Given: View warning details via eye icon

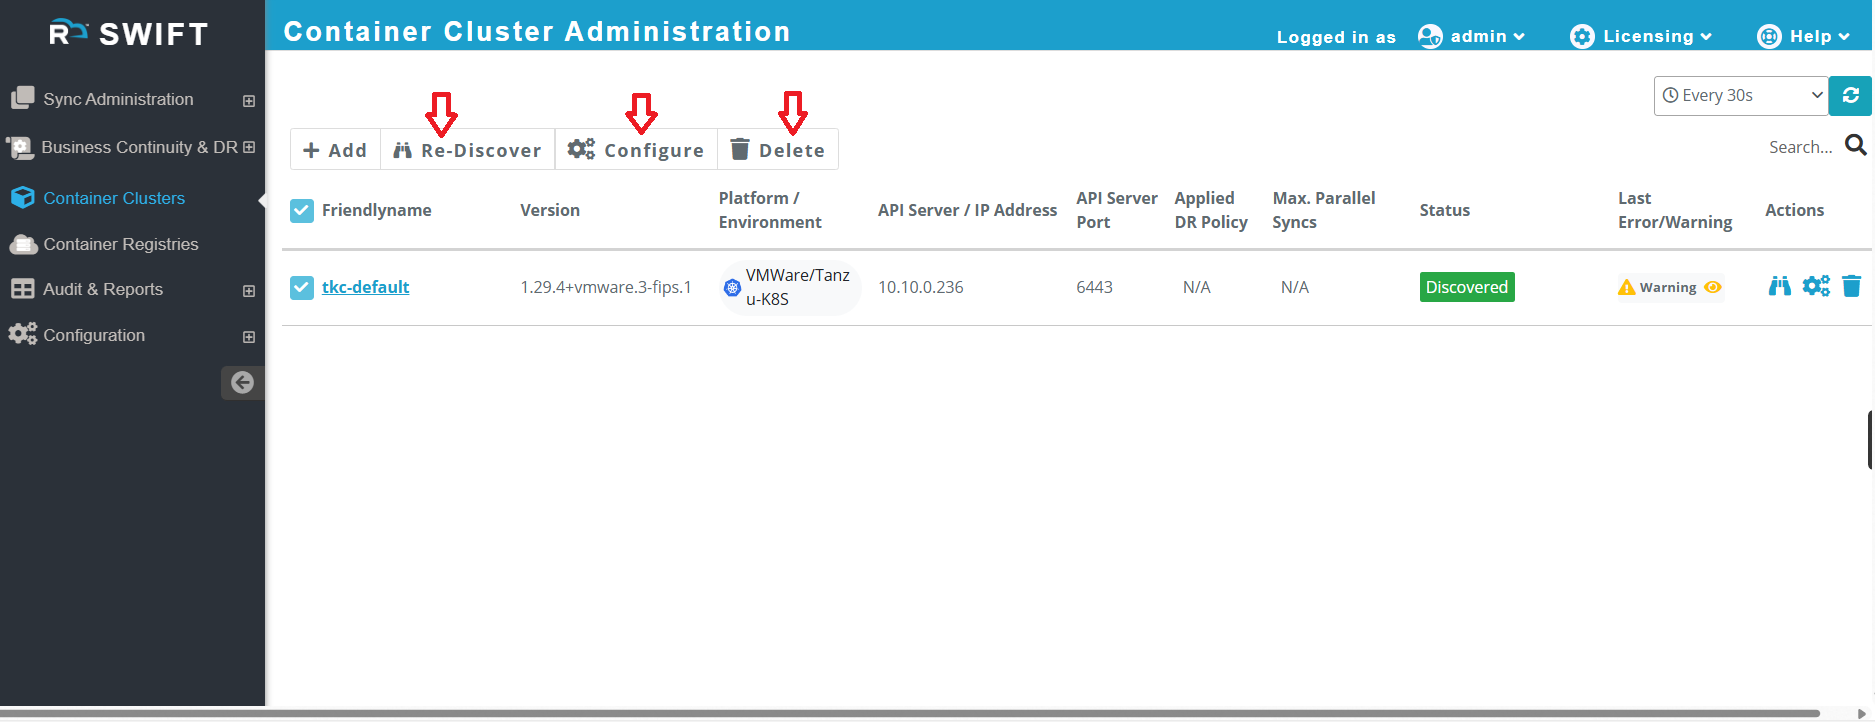Looking at the screenshot, I should click(x=1713, y=287).
